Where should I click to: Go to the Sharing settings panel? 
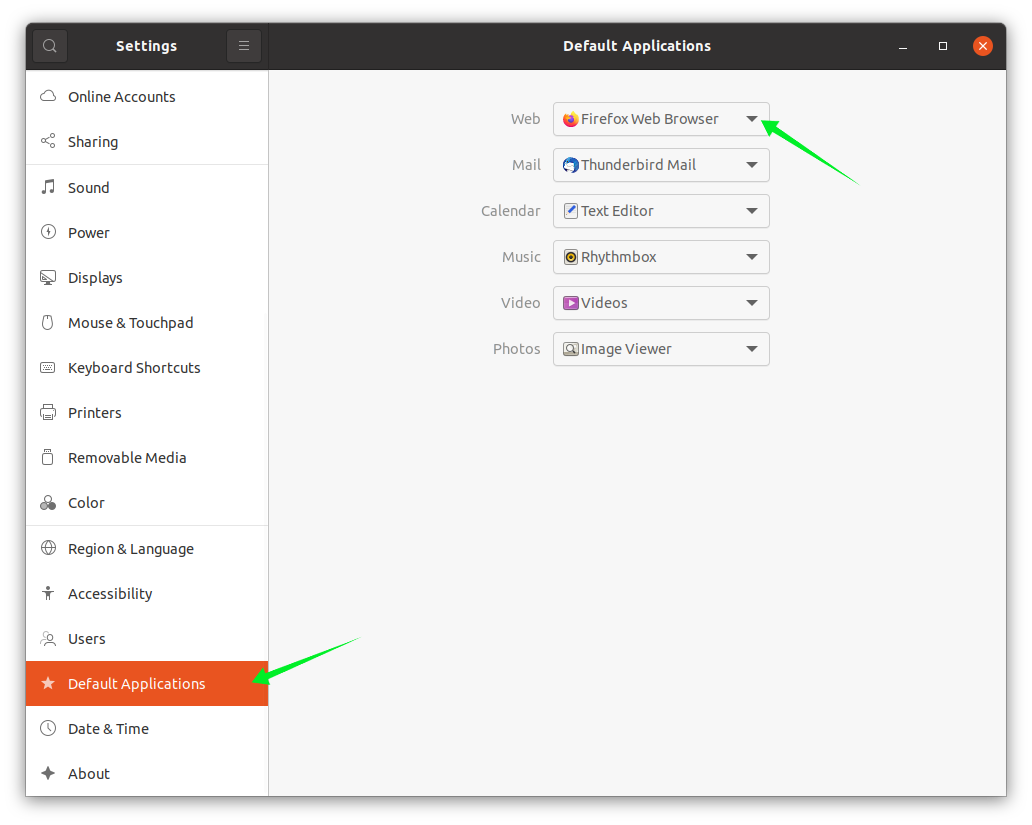pyautogui.click(x=147, y=142)
